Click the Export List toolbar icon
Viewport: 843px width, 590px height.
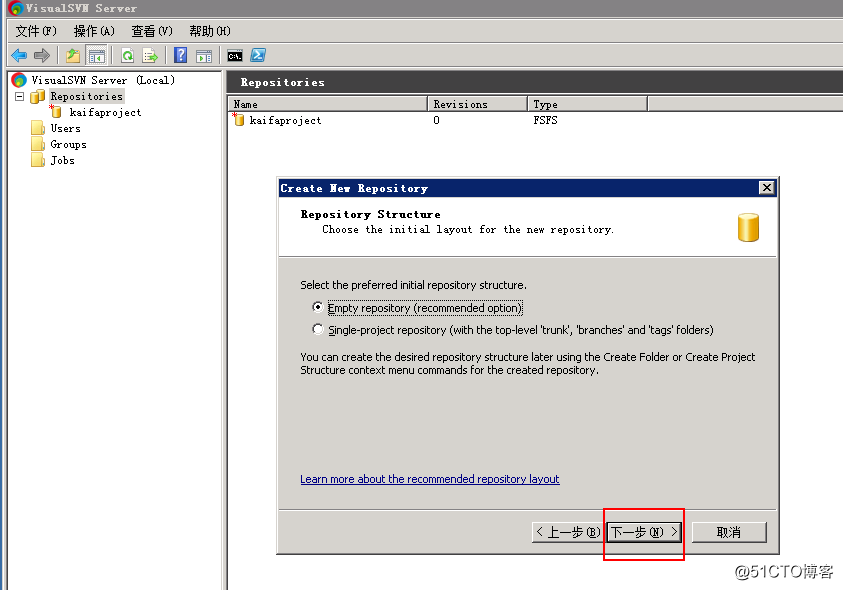click(x=150, y=55)
